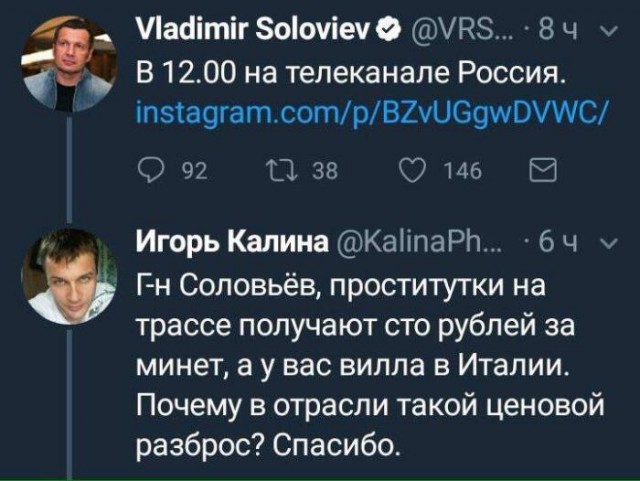This screenshot has width=640, height=481.
Task: Open Игорь Калина's avatar photo
Action: point(68,275)
